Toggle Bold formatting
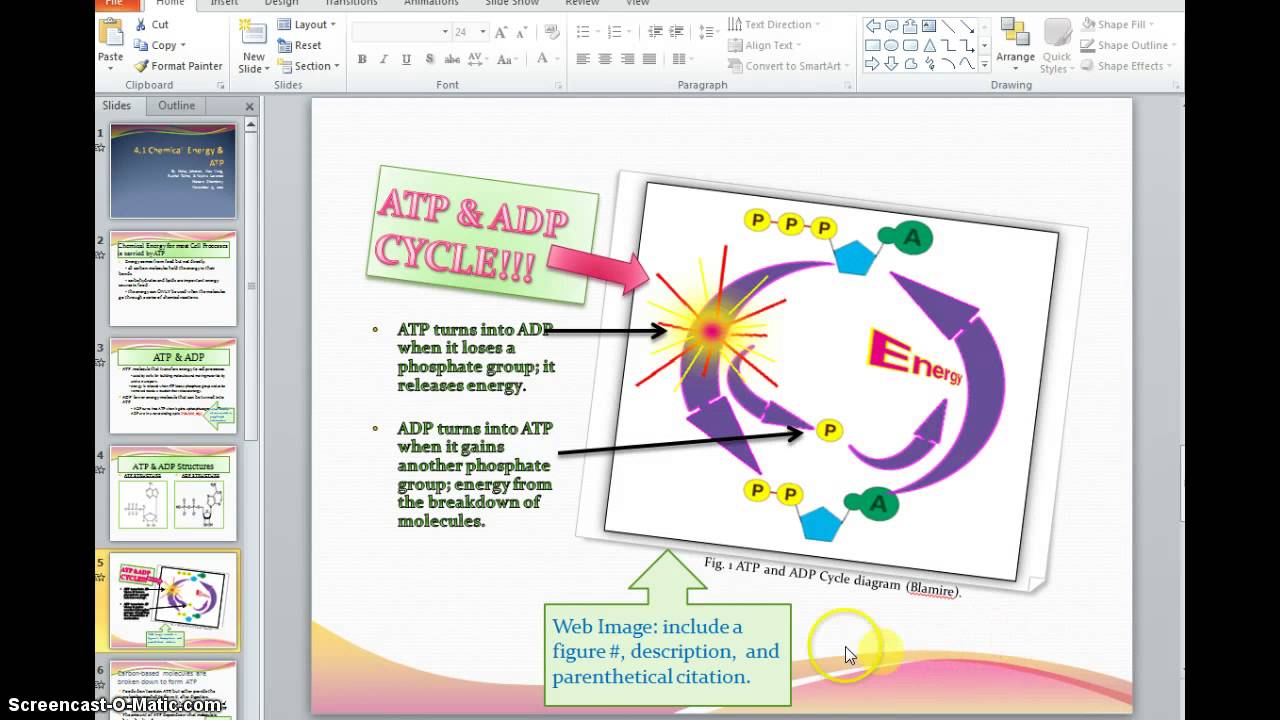 [362, 60]
